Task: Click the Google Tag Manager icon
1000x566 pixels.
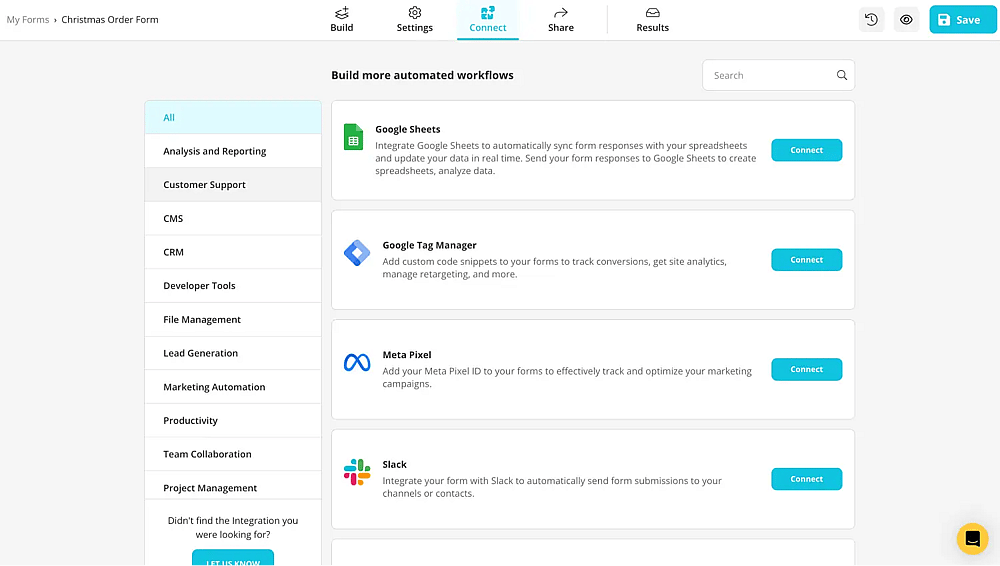Action: click(x=357, y=253)
